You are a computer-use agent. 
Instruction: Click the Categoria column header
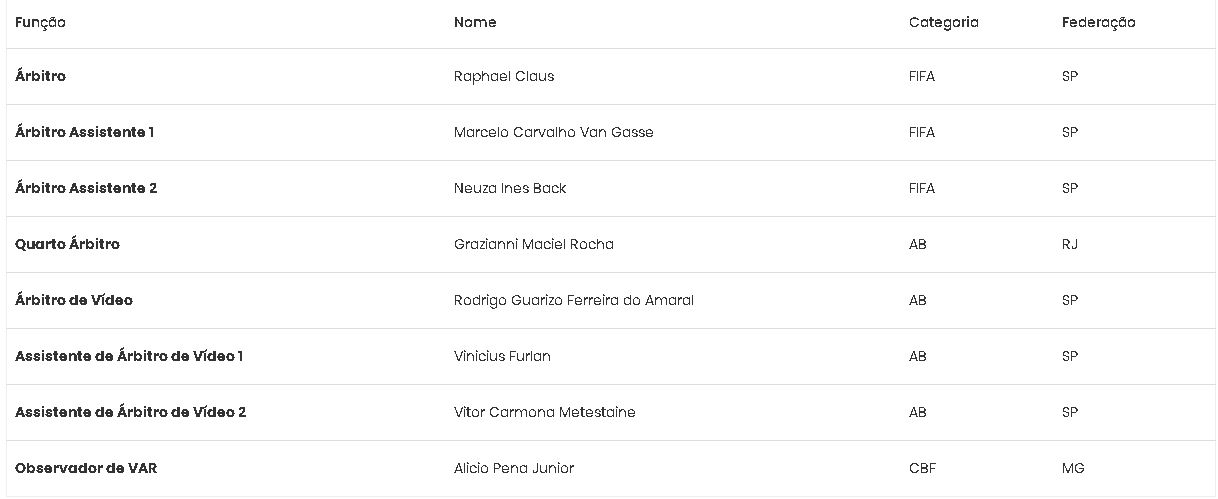943,22
